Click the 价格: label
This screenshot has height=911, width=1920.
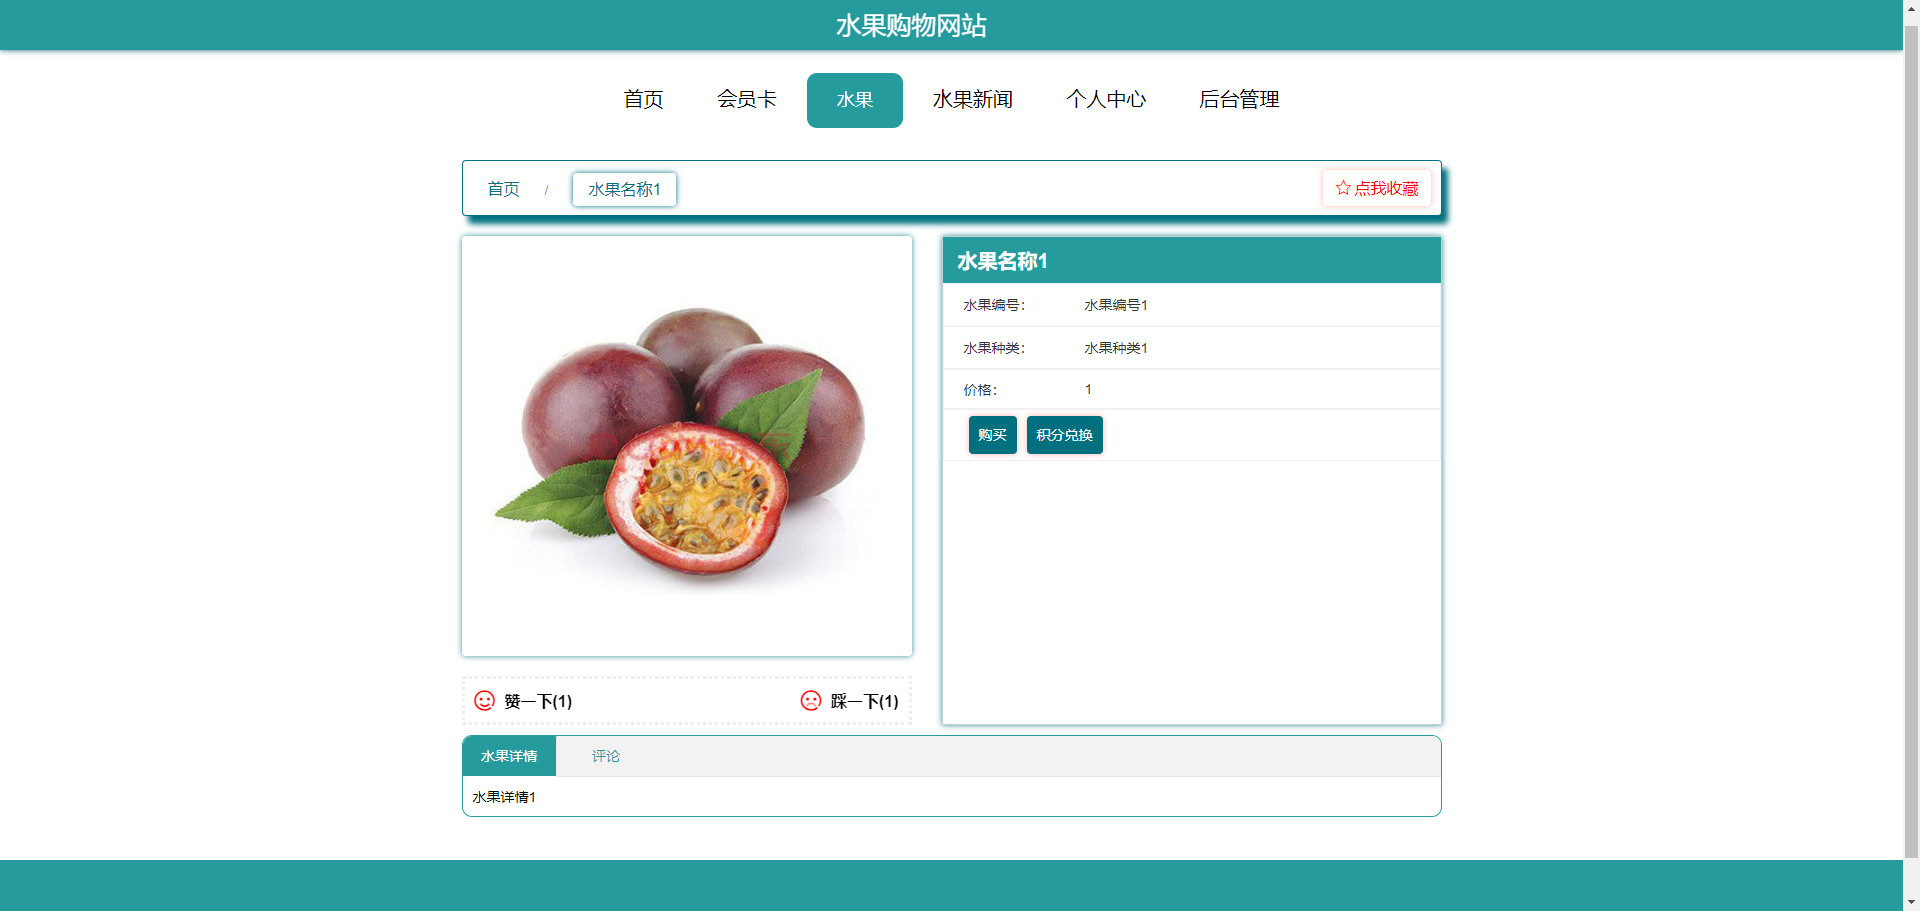coord(980,390)
